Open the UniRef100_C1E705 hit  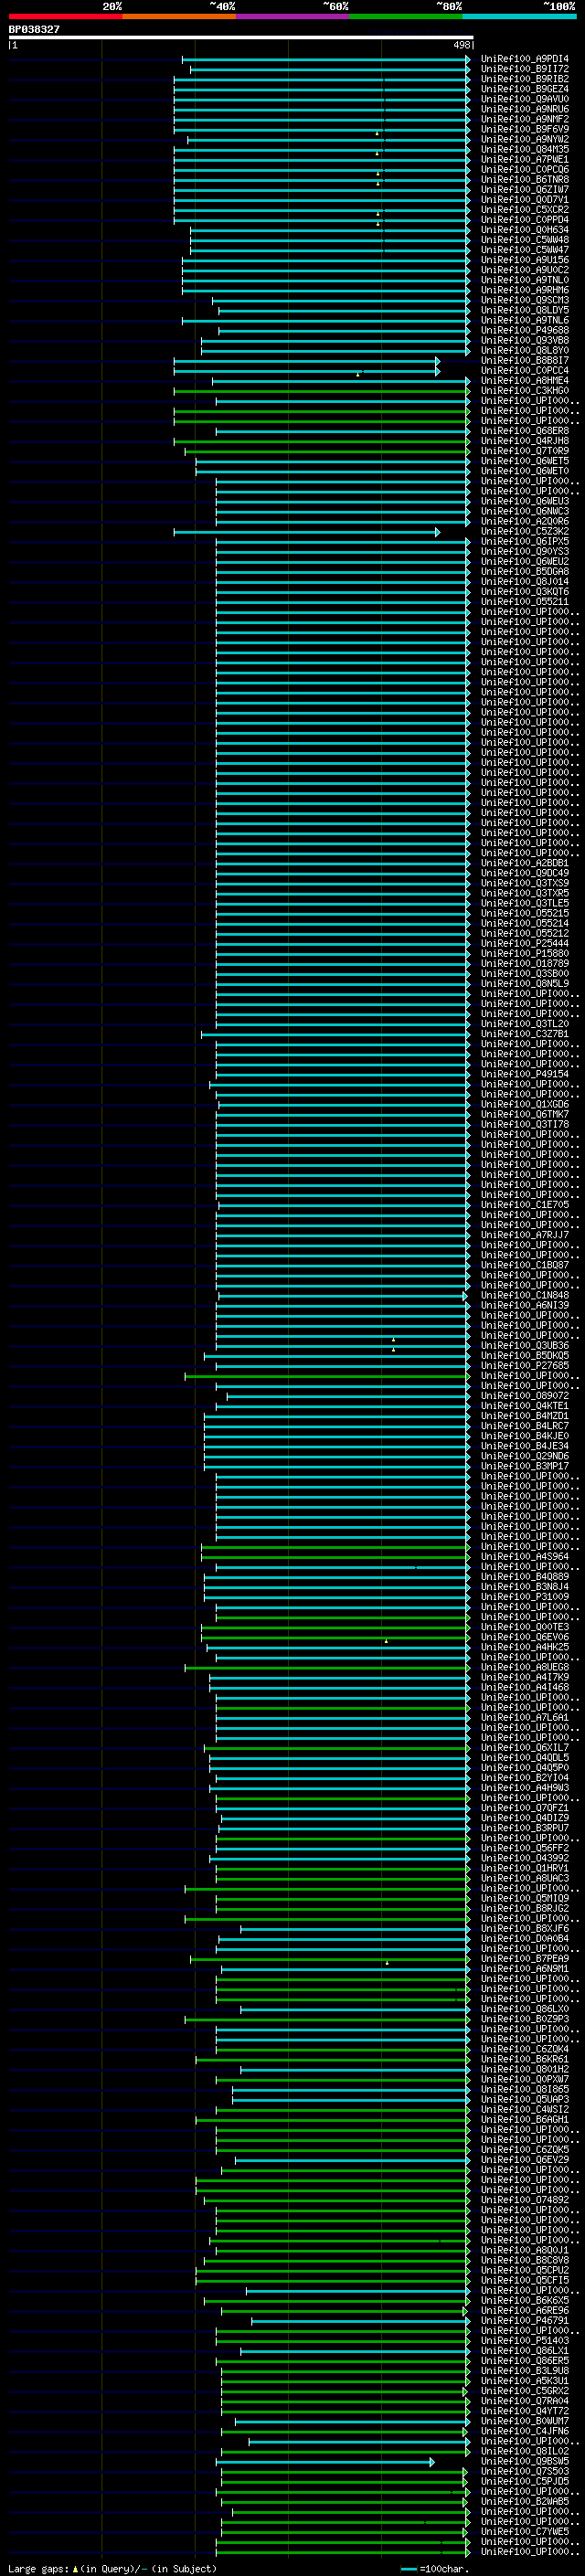(x=524, y=1205)
